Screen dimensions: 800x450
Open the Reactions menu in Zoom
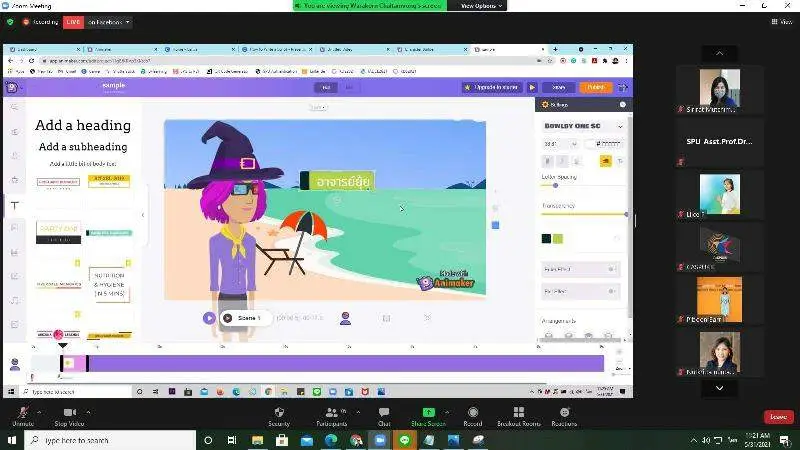pos(564,412)
